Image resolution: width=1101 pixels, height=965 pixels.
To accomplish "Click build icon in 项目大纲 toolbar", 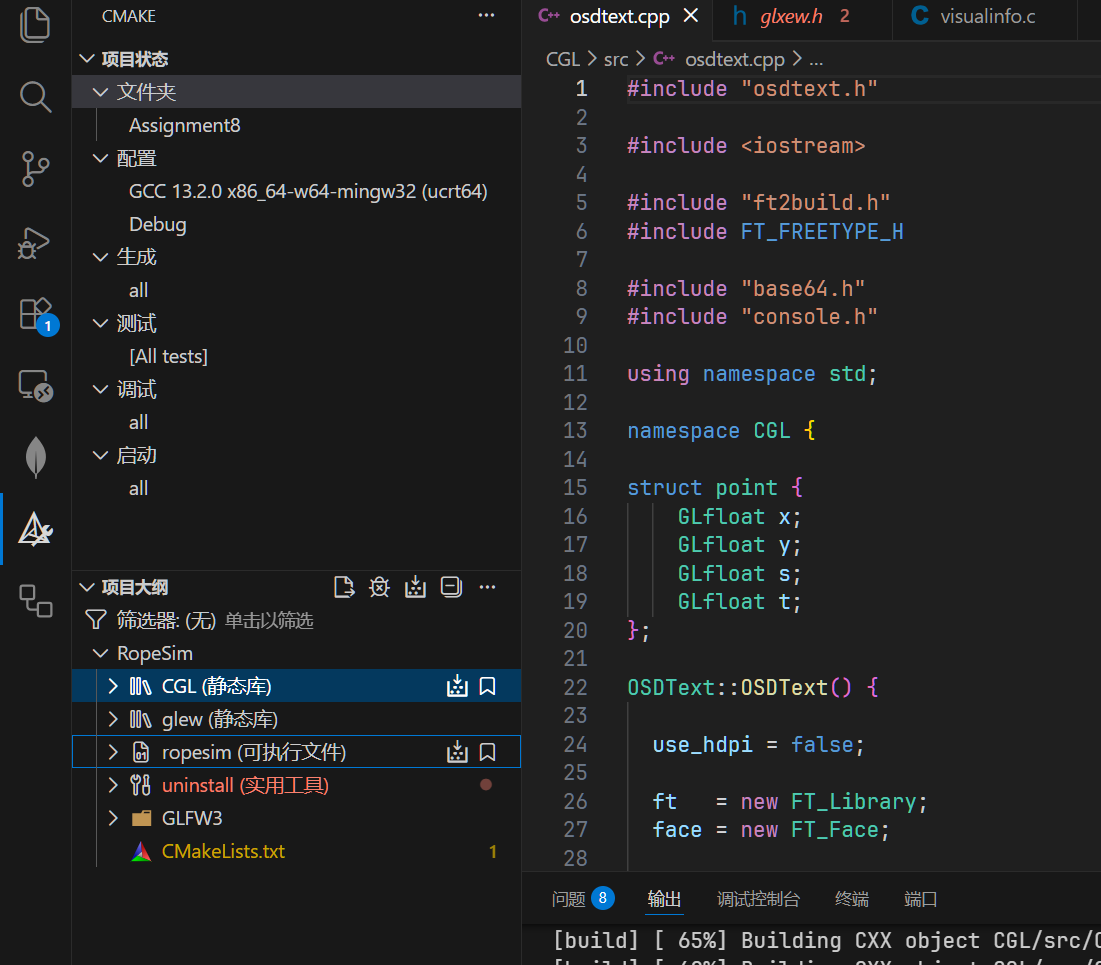I will click(x=415, y=587).
